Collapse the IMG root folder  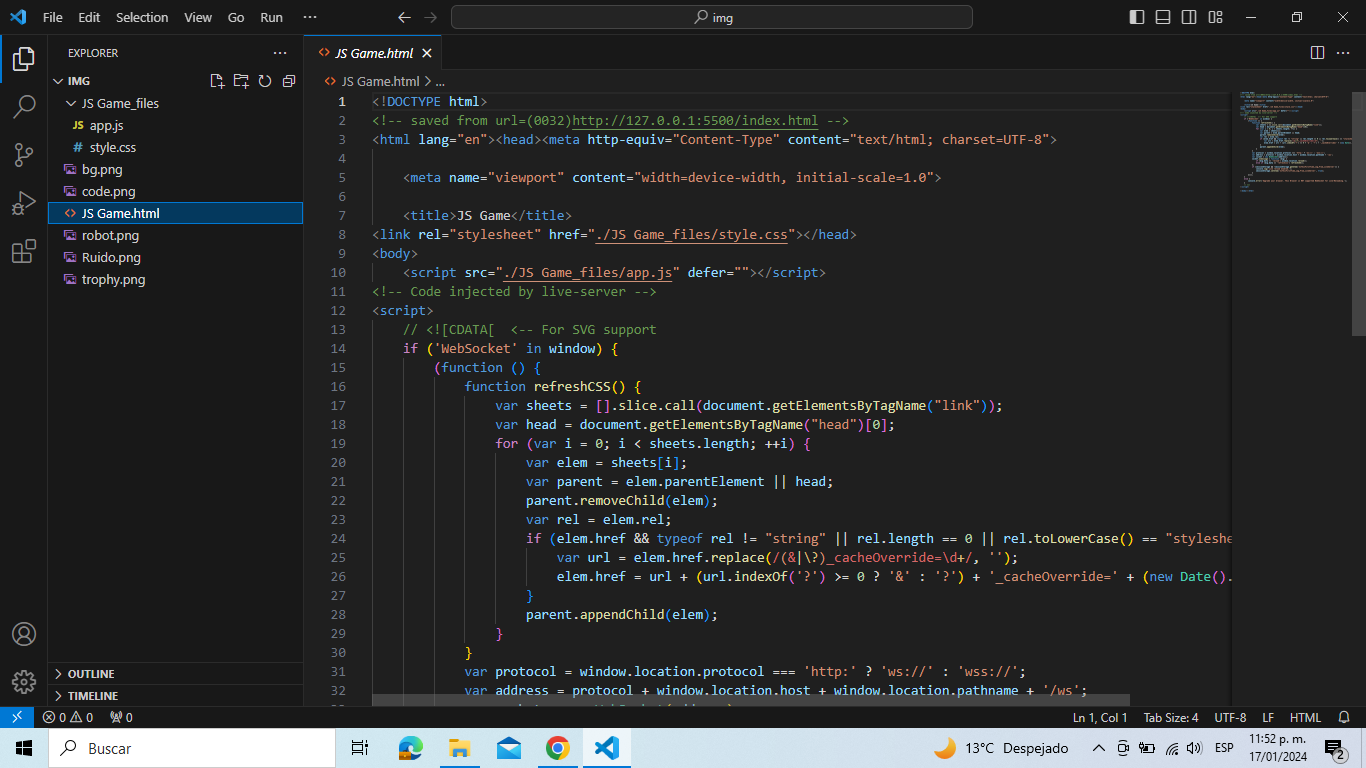click(175, 81)
